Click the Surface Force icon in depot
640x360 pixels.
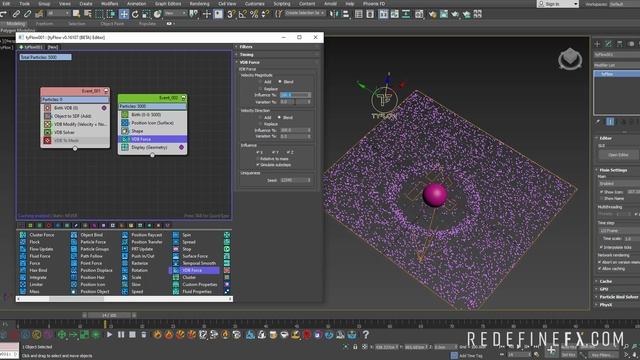[x=176, y=256]
